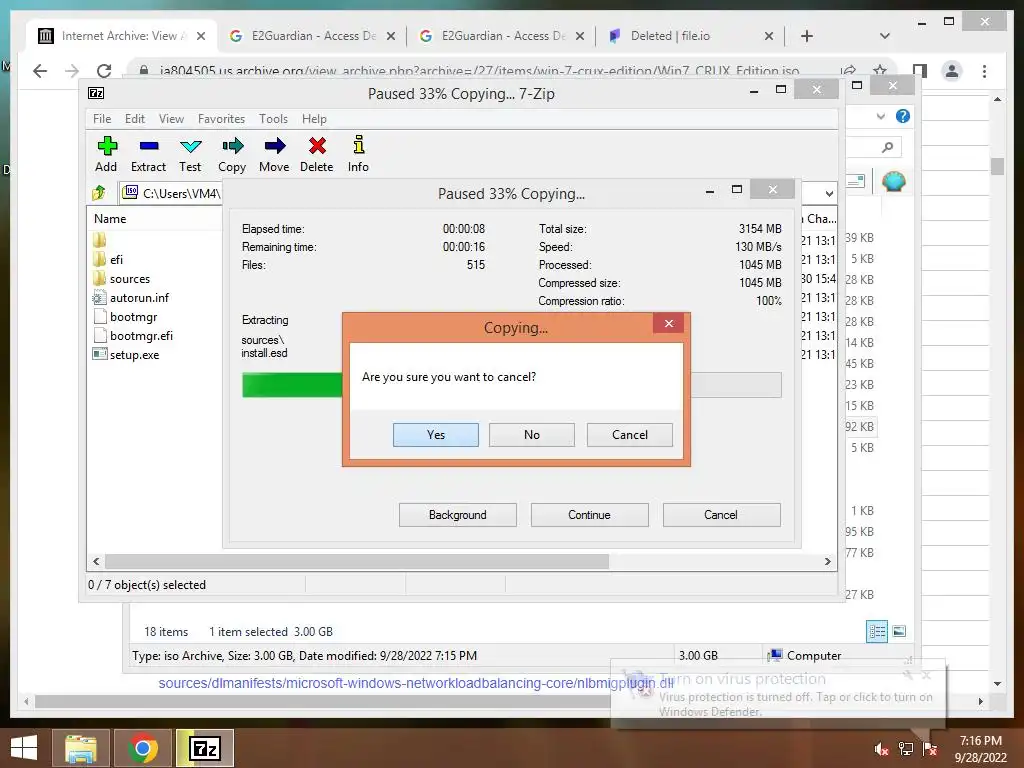Go back in Chrome
The width and height of the screenshot is (1024, 768).
[x=40, y=71]
